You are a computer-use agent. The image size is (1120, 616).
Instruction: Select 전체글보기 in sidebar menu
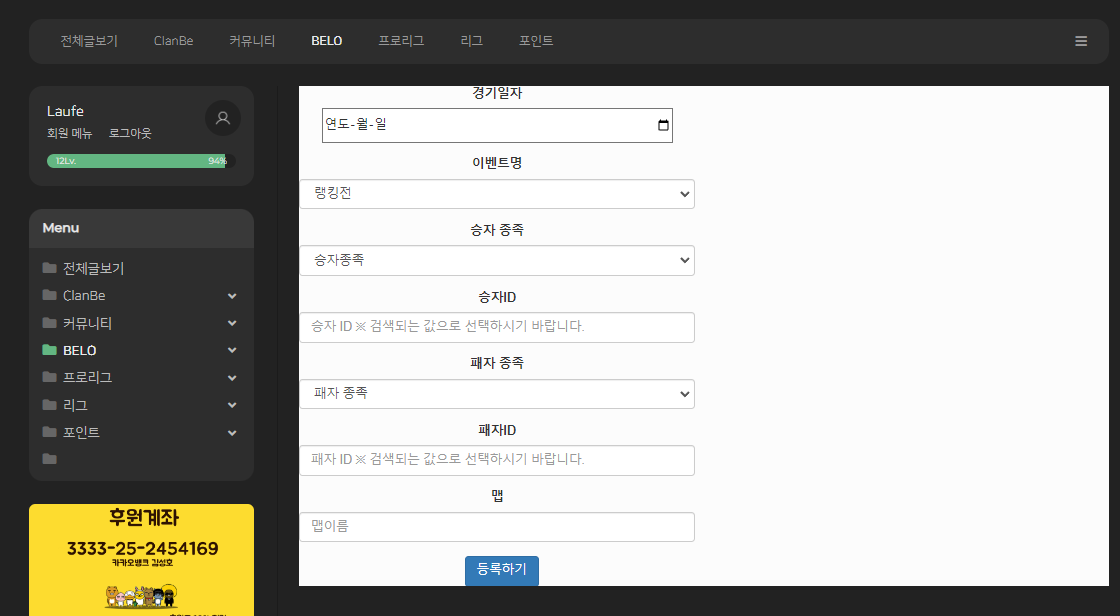pyautogui.click(x=94, y=269)
